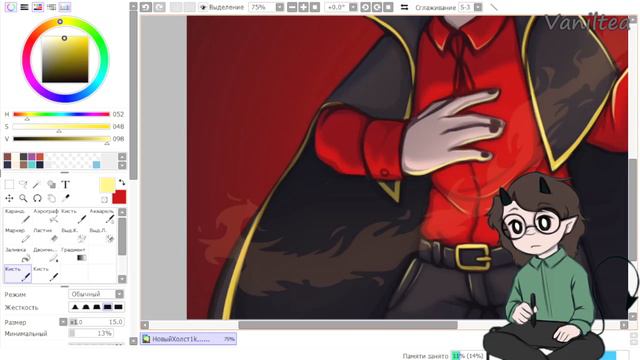The image size is (640, 360).
Task: Click the Undo arrow in top toolbar
Action: coord(146,7)
